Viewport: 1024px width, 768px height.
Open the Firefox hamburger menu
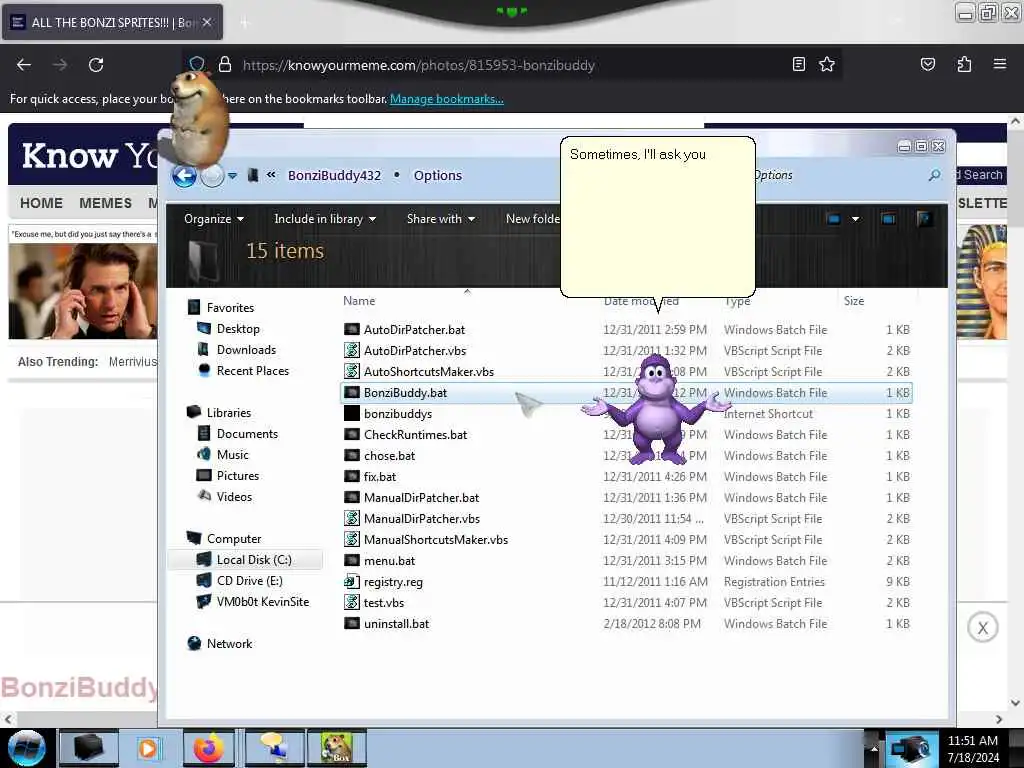pos(999,64)
